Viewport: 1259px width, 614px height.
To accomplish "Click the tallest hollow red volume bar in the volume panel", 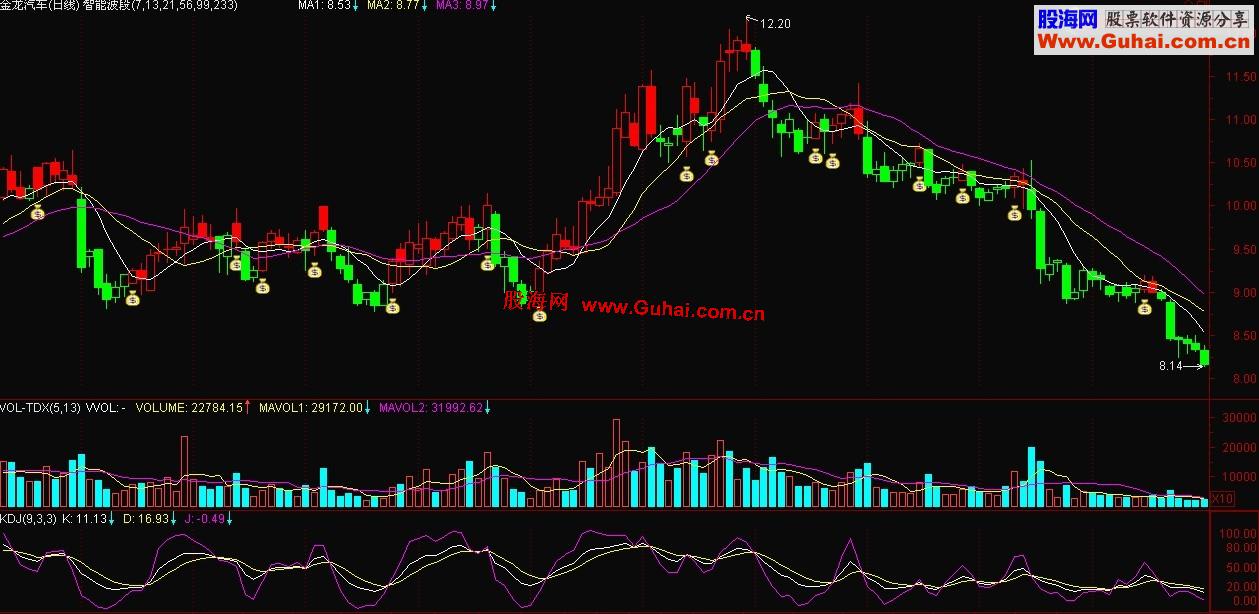I will [x=616, y=463].
